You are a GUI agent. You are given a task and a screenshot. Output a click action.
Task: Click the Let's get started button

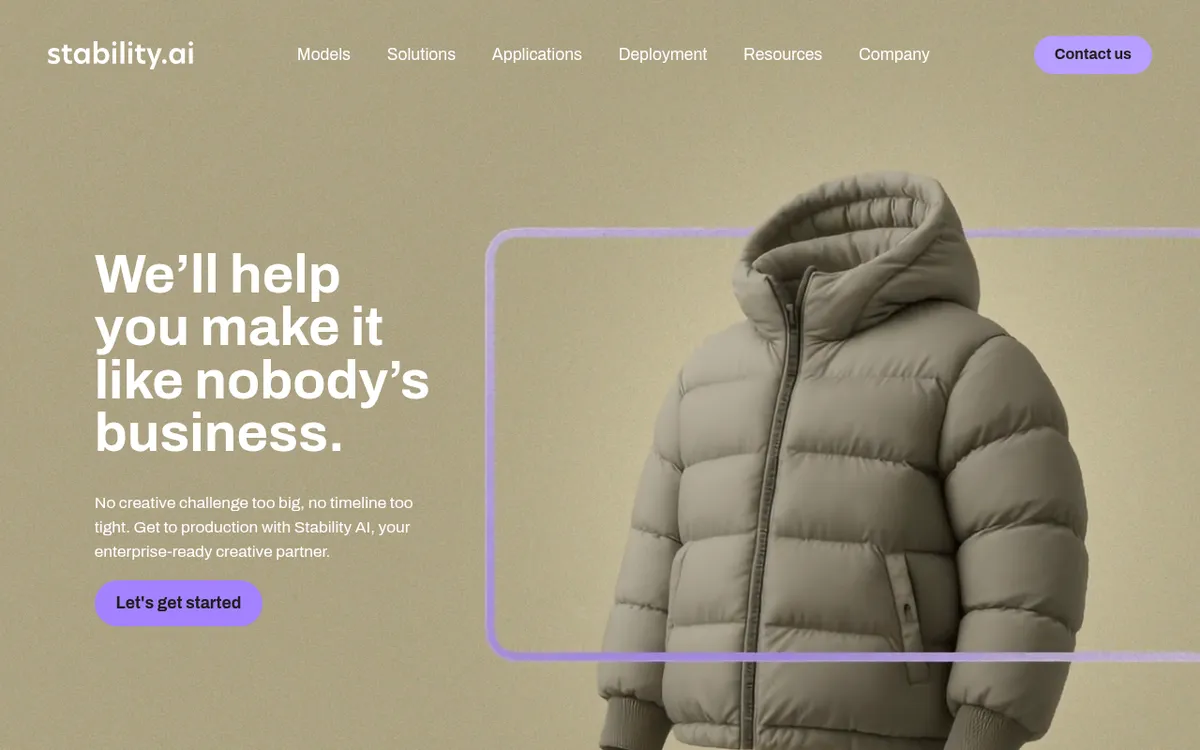[178, 603]
